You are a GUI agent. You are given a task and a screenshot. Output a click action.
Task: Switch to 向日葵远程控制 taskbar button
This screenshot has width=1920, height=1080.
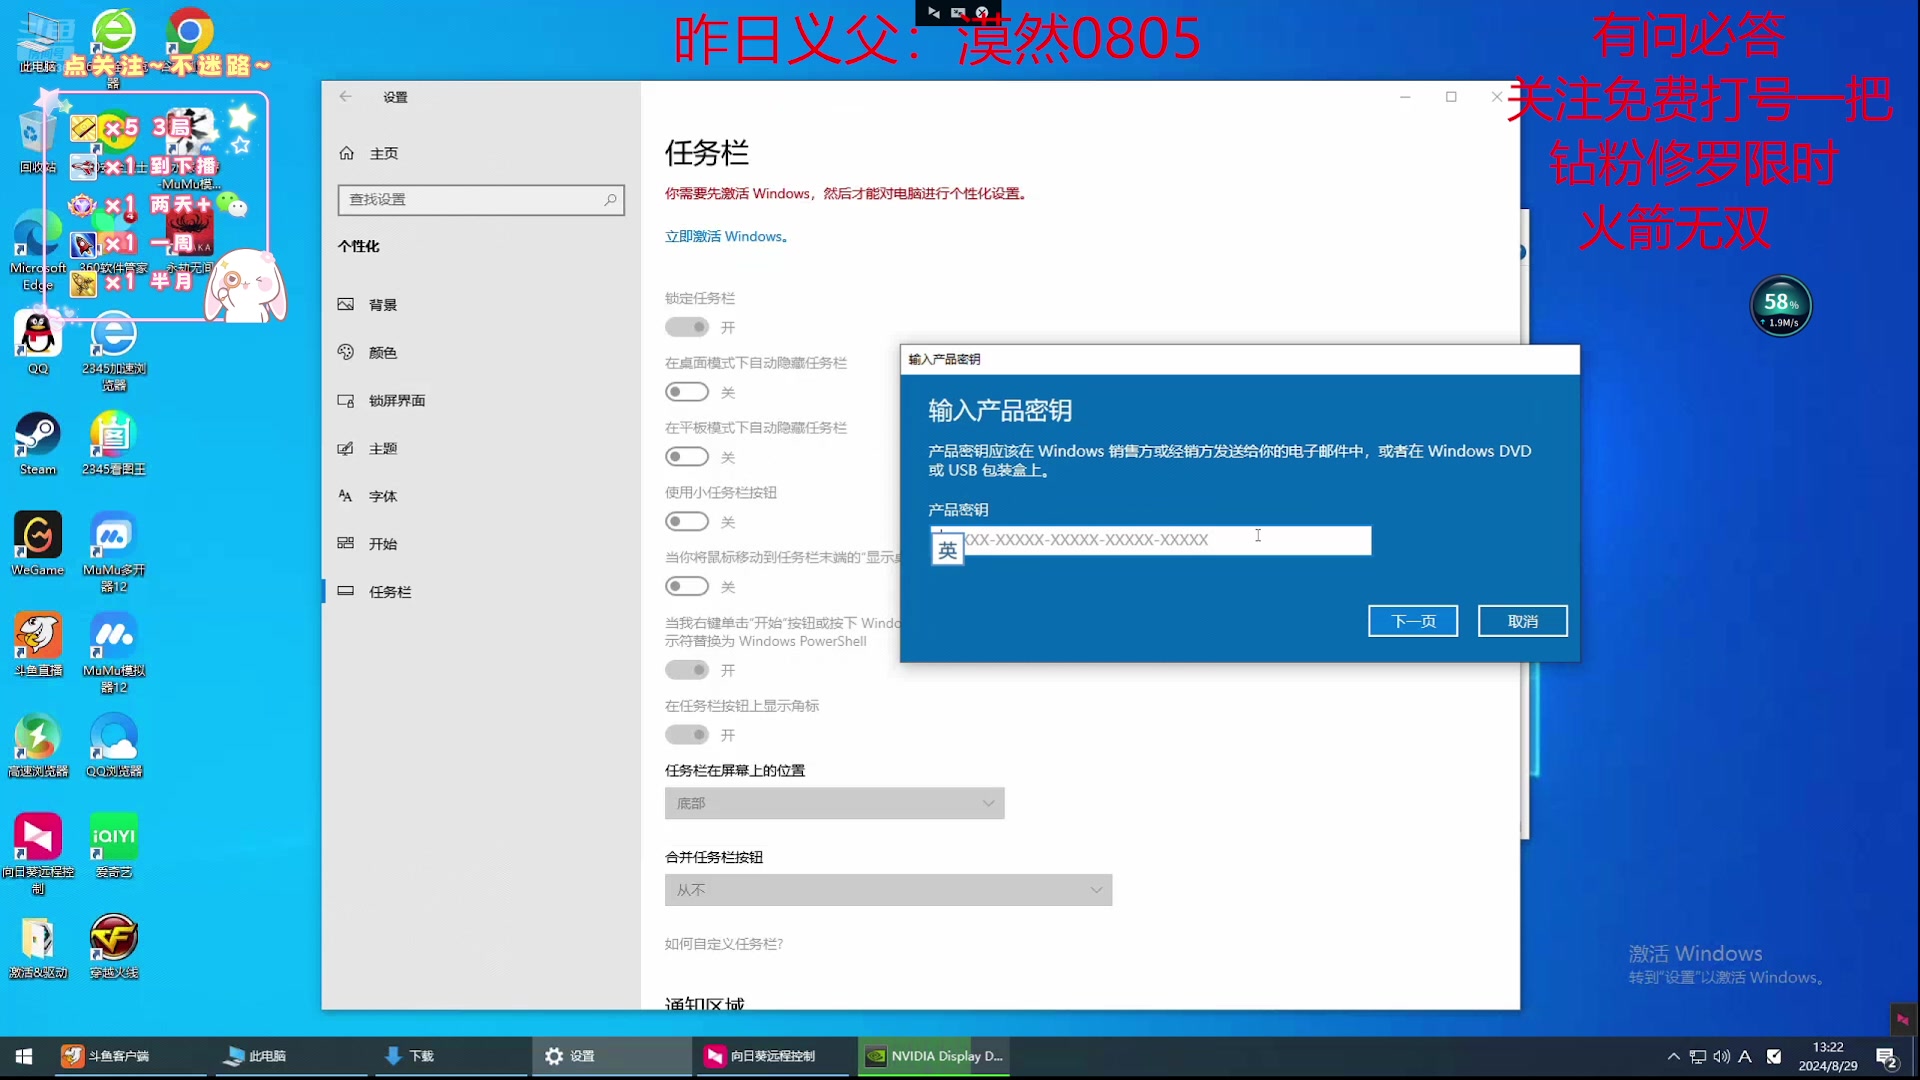point(771,1056)
